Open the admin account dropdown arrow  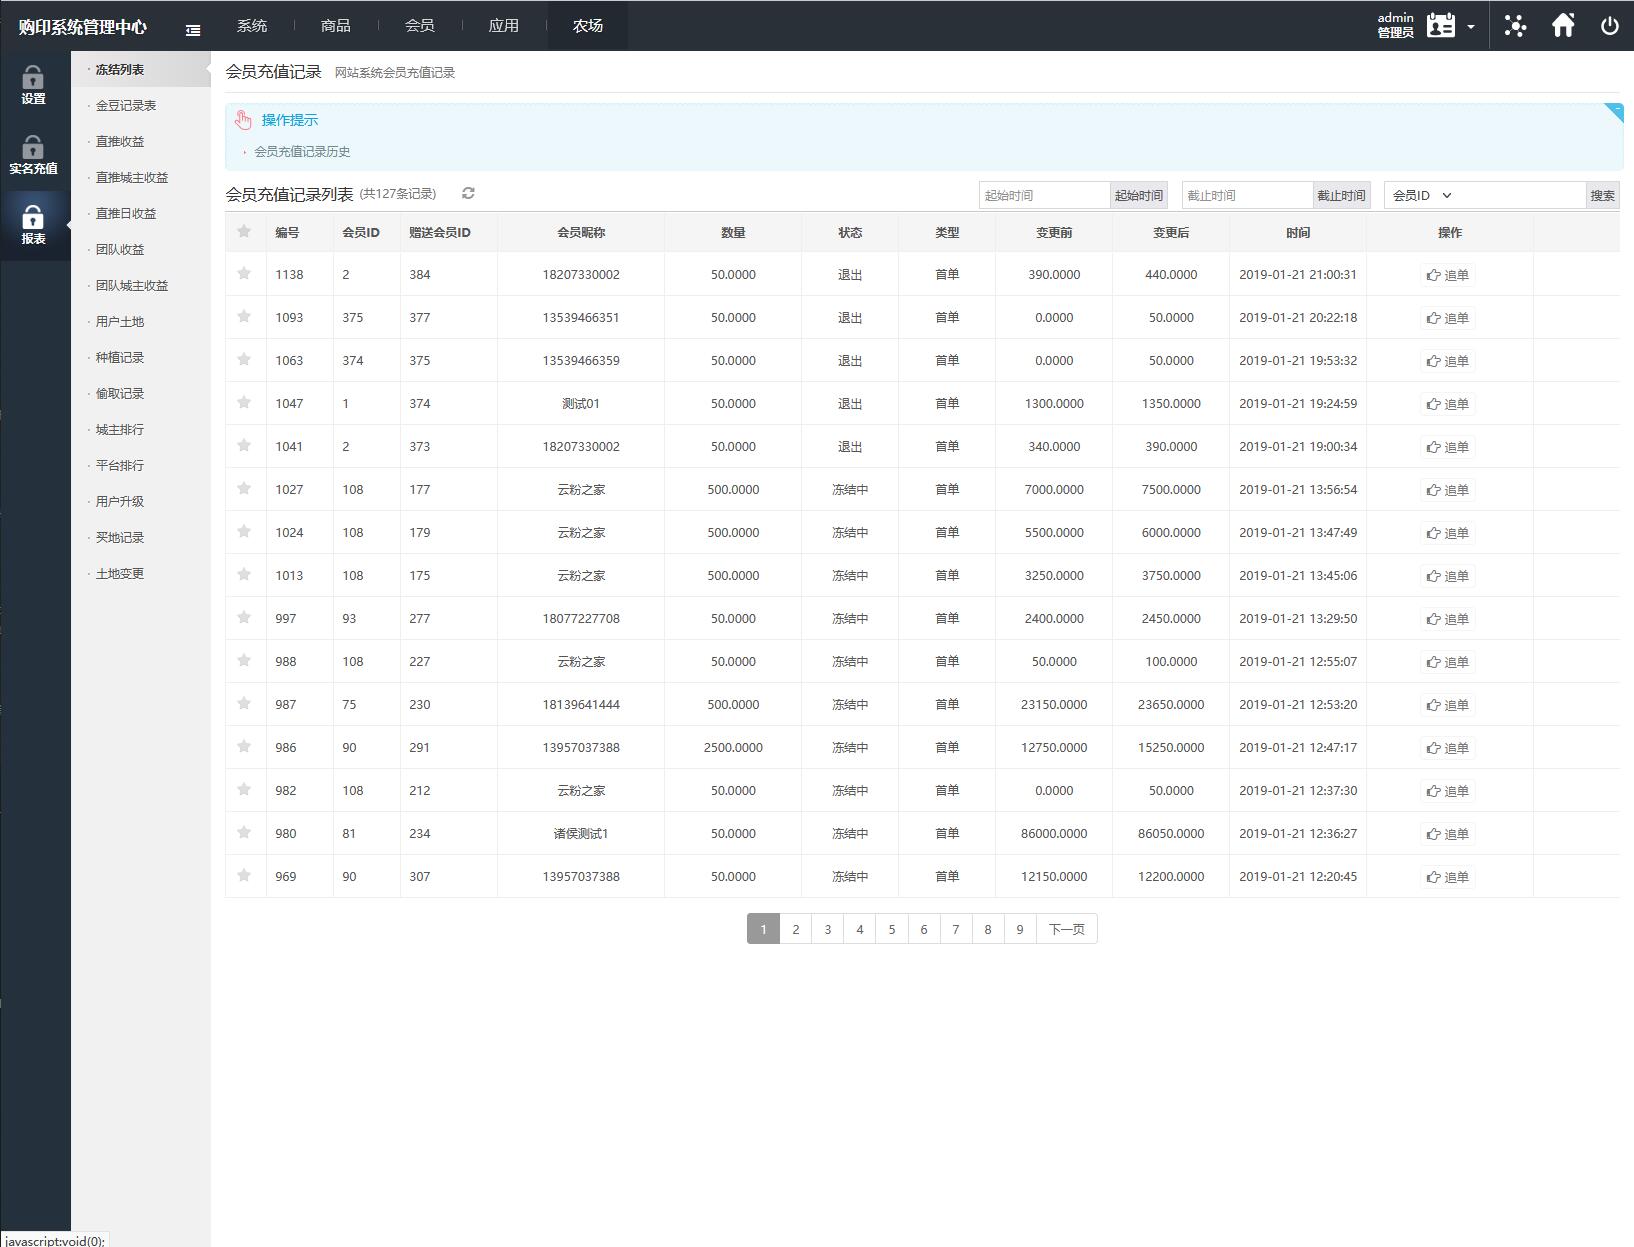click(1471, 27)
